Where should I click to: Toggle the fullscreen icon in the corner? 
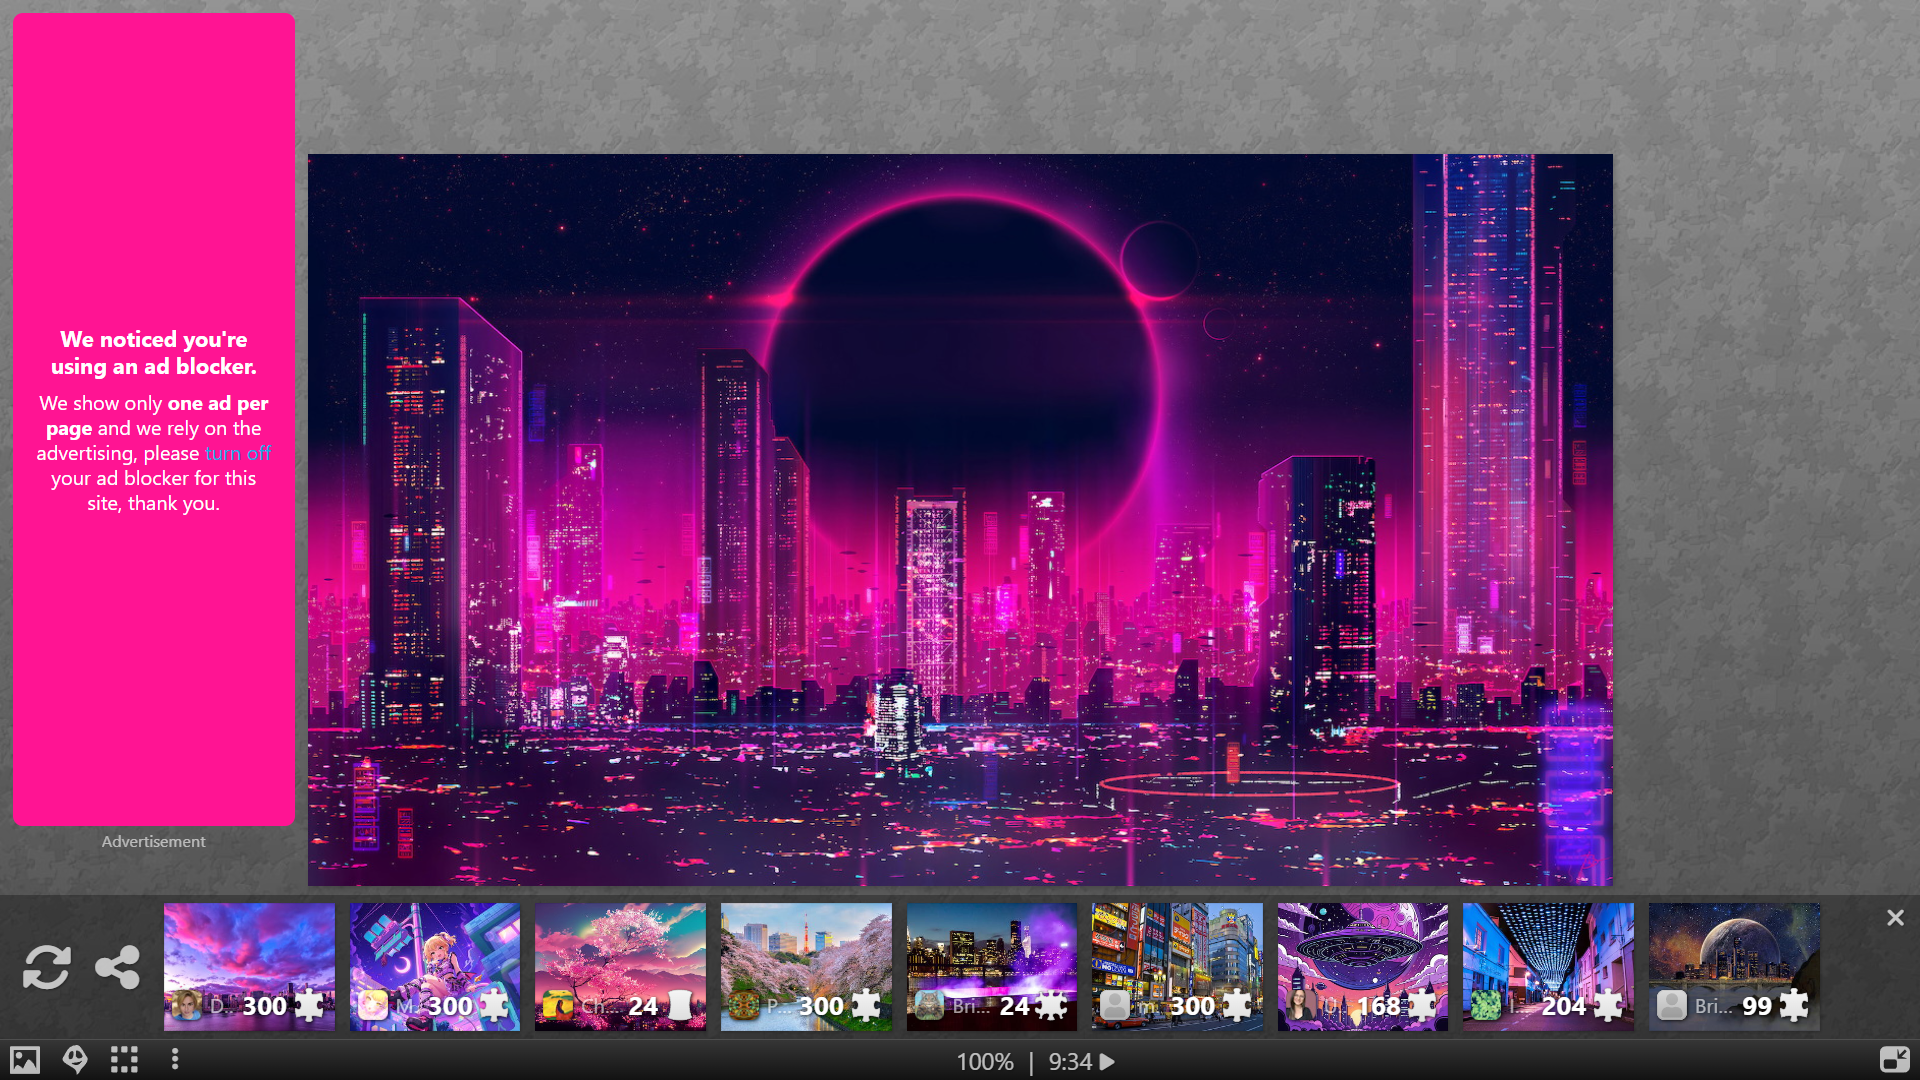1894,1059
